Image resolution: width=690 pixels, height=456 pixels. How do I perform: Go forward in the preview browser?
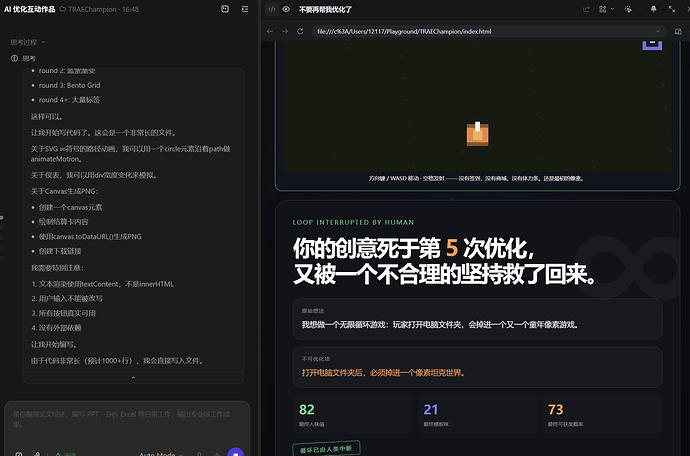point(285,31)
